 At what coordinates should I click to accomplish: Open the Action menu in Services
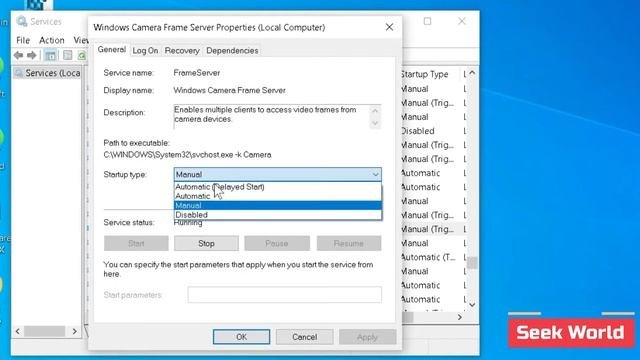(x=52, y=40)
